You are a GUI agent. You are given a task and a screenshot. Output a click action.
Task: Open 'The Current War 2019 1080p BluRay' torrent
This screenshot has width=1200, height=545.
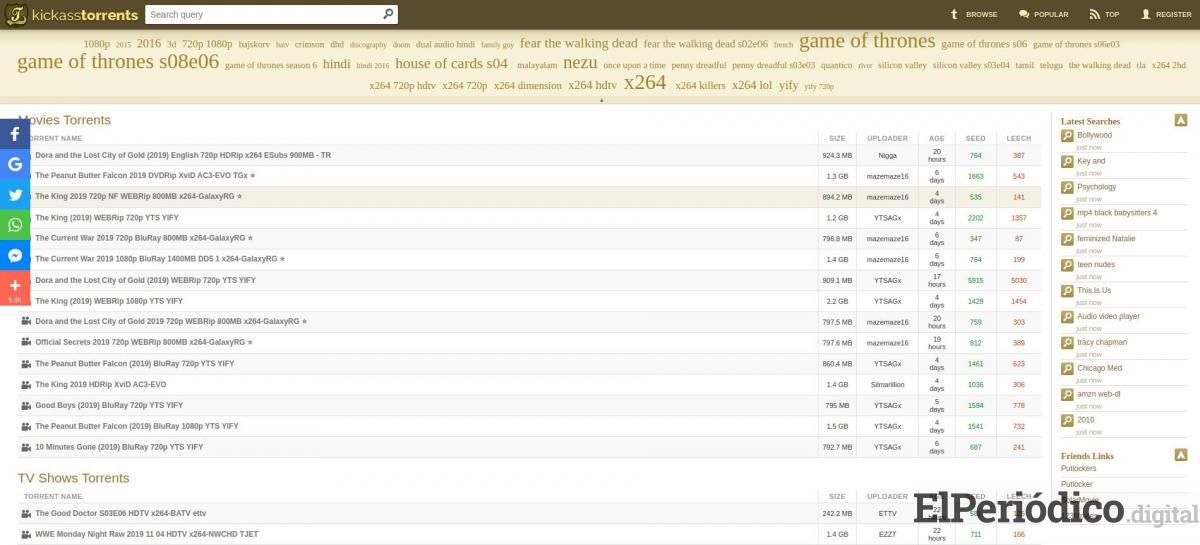(x=160, y=259)
